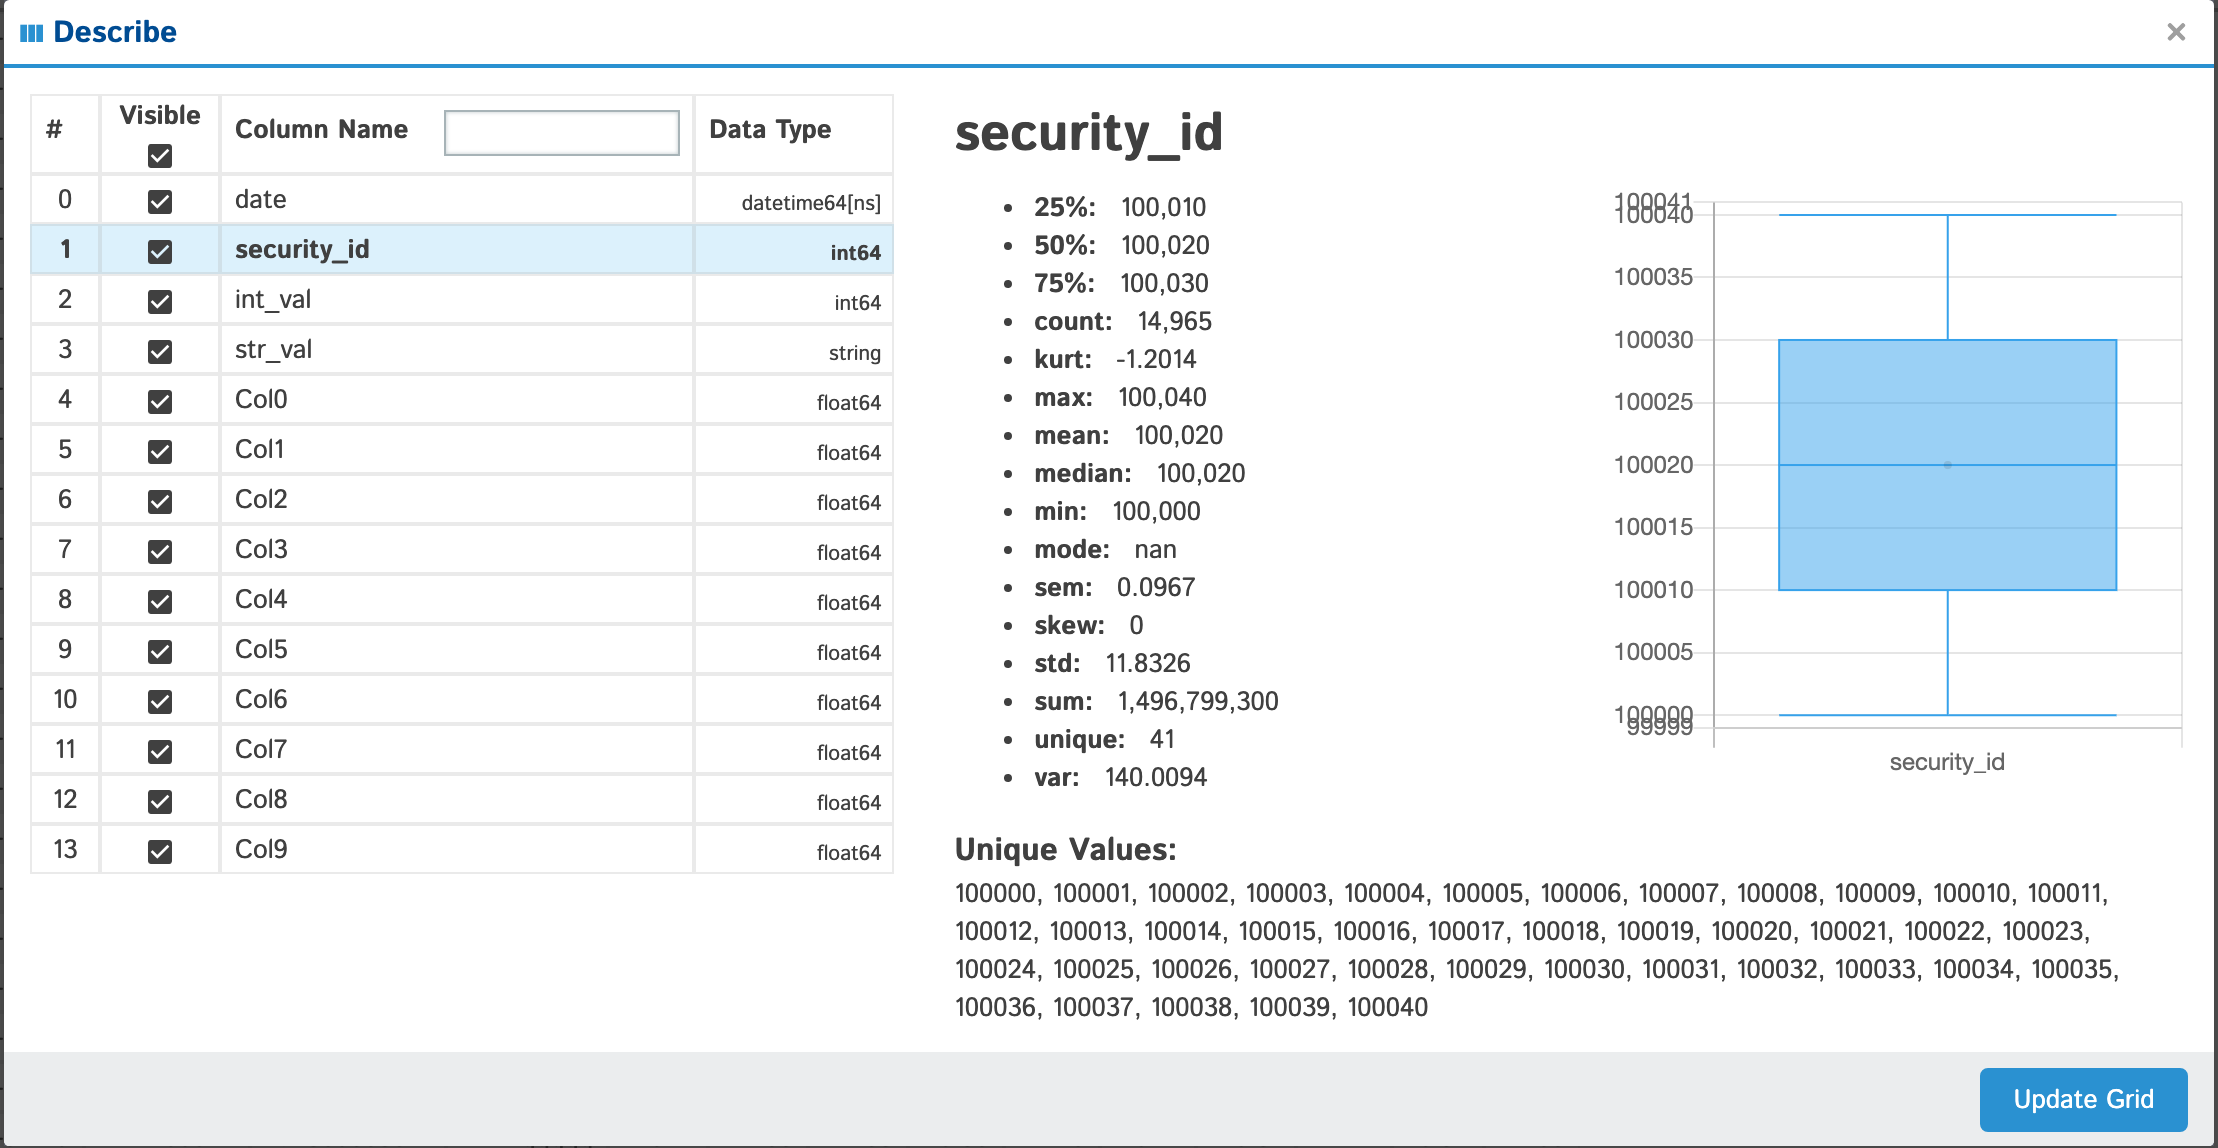Select the str_val column name
Image resolution: width=2218 pixels, height=1148 pixels.
[x=273, y=350]
